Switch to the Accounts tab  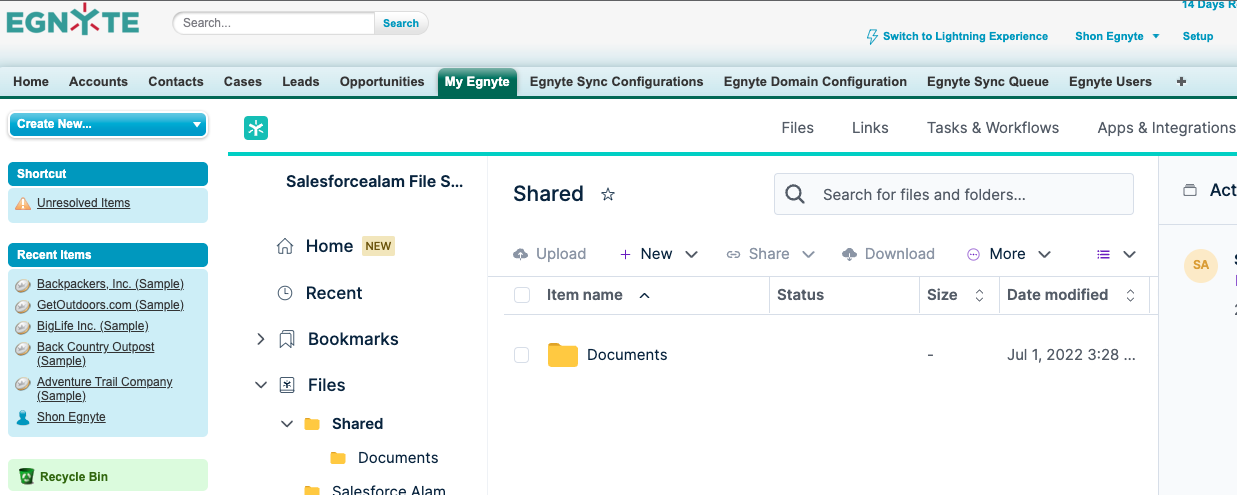pos(98,82)
